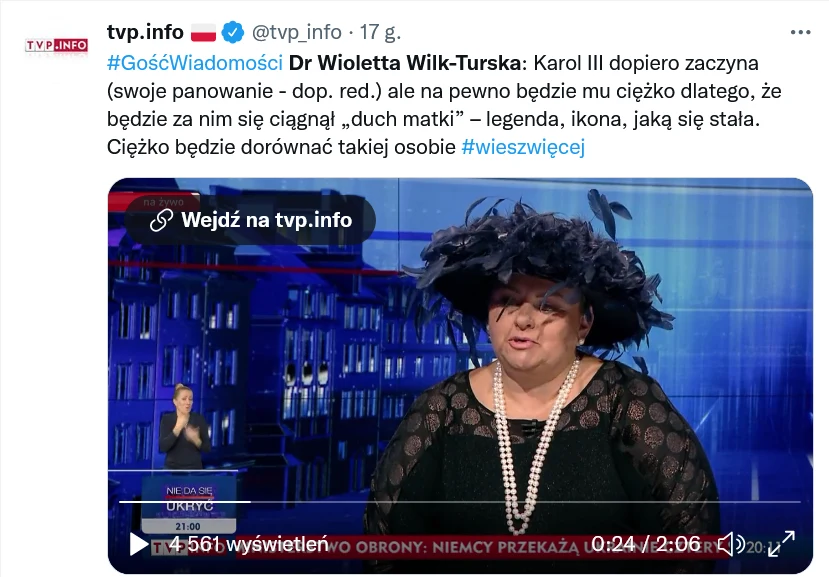Viewport: 829px width, 577px height.
Task: Click the 0:24 / 2:06 time display
Action: pos(646,544)
